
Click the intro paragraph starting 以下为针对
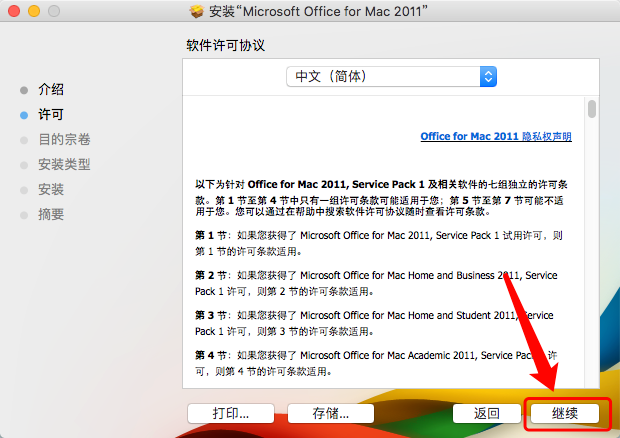pos(381,198)
